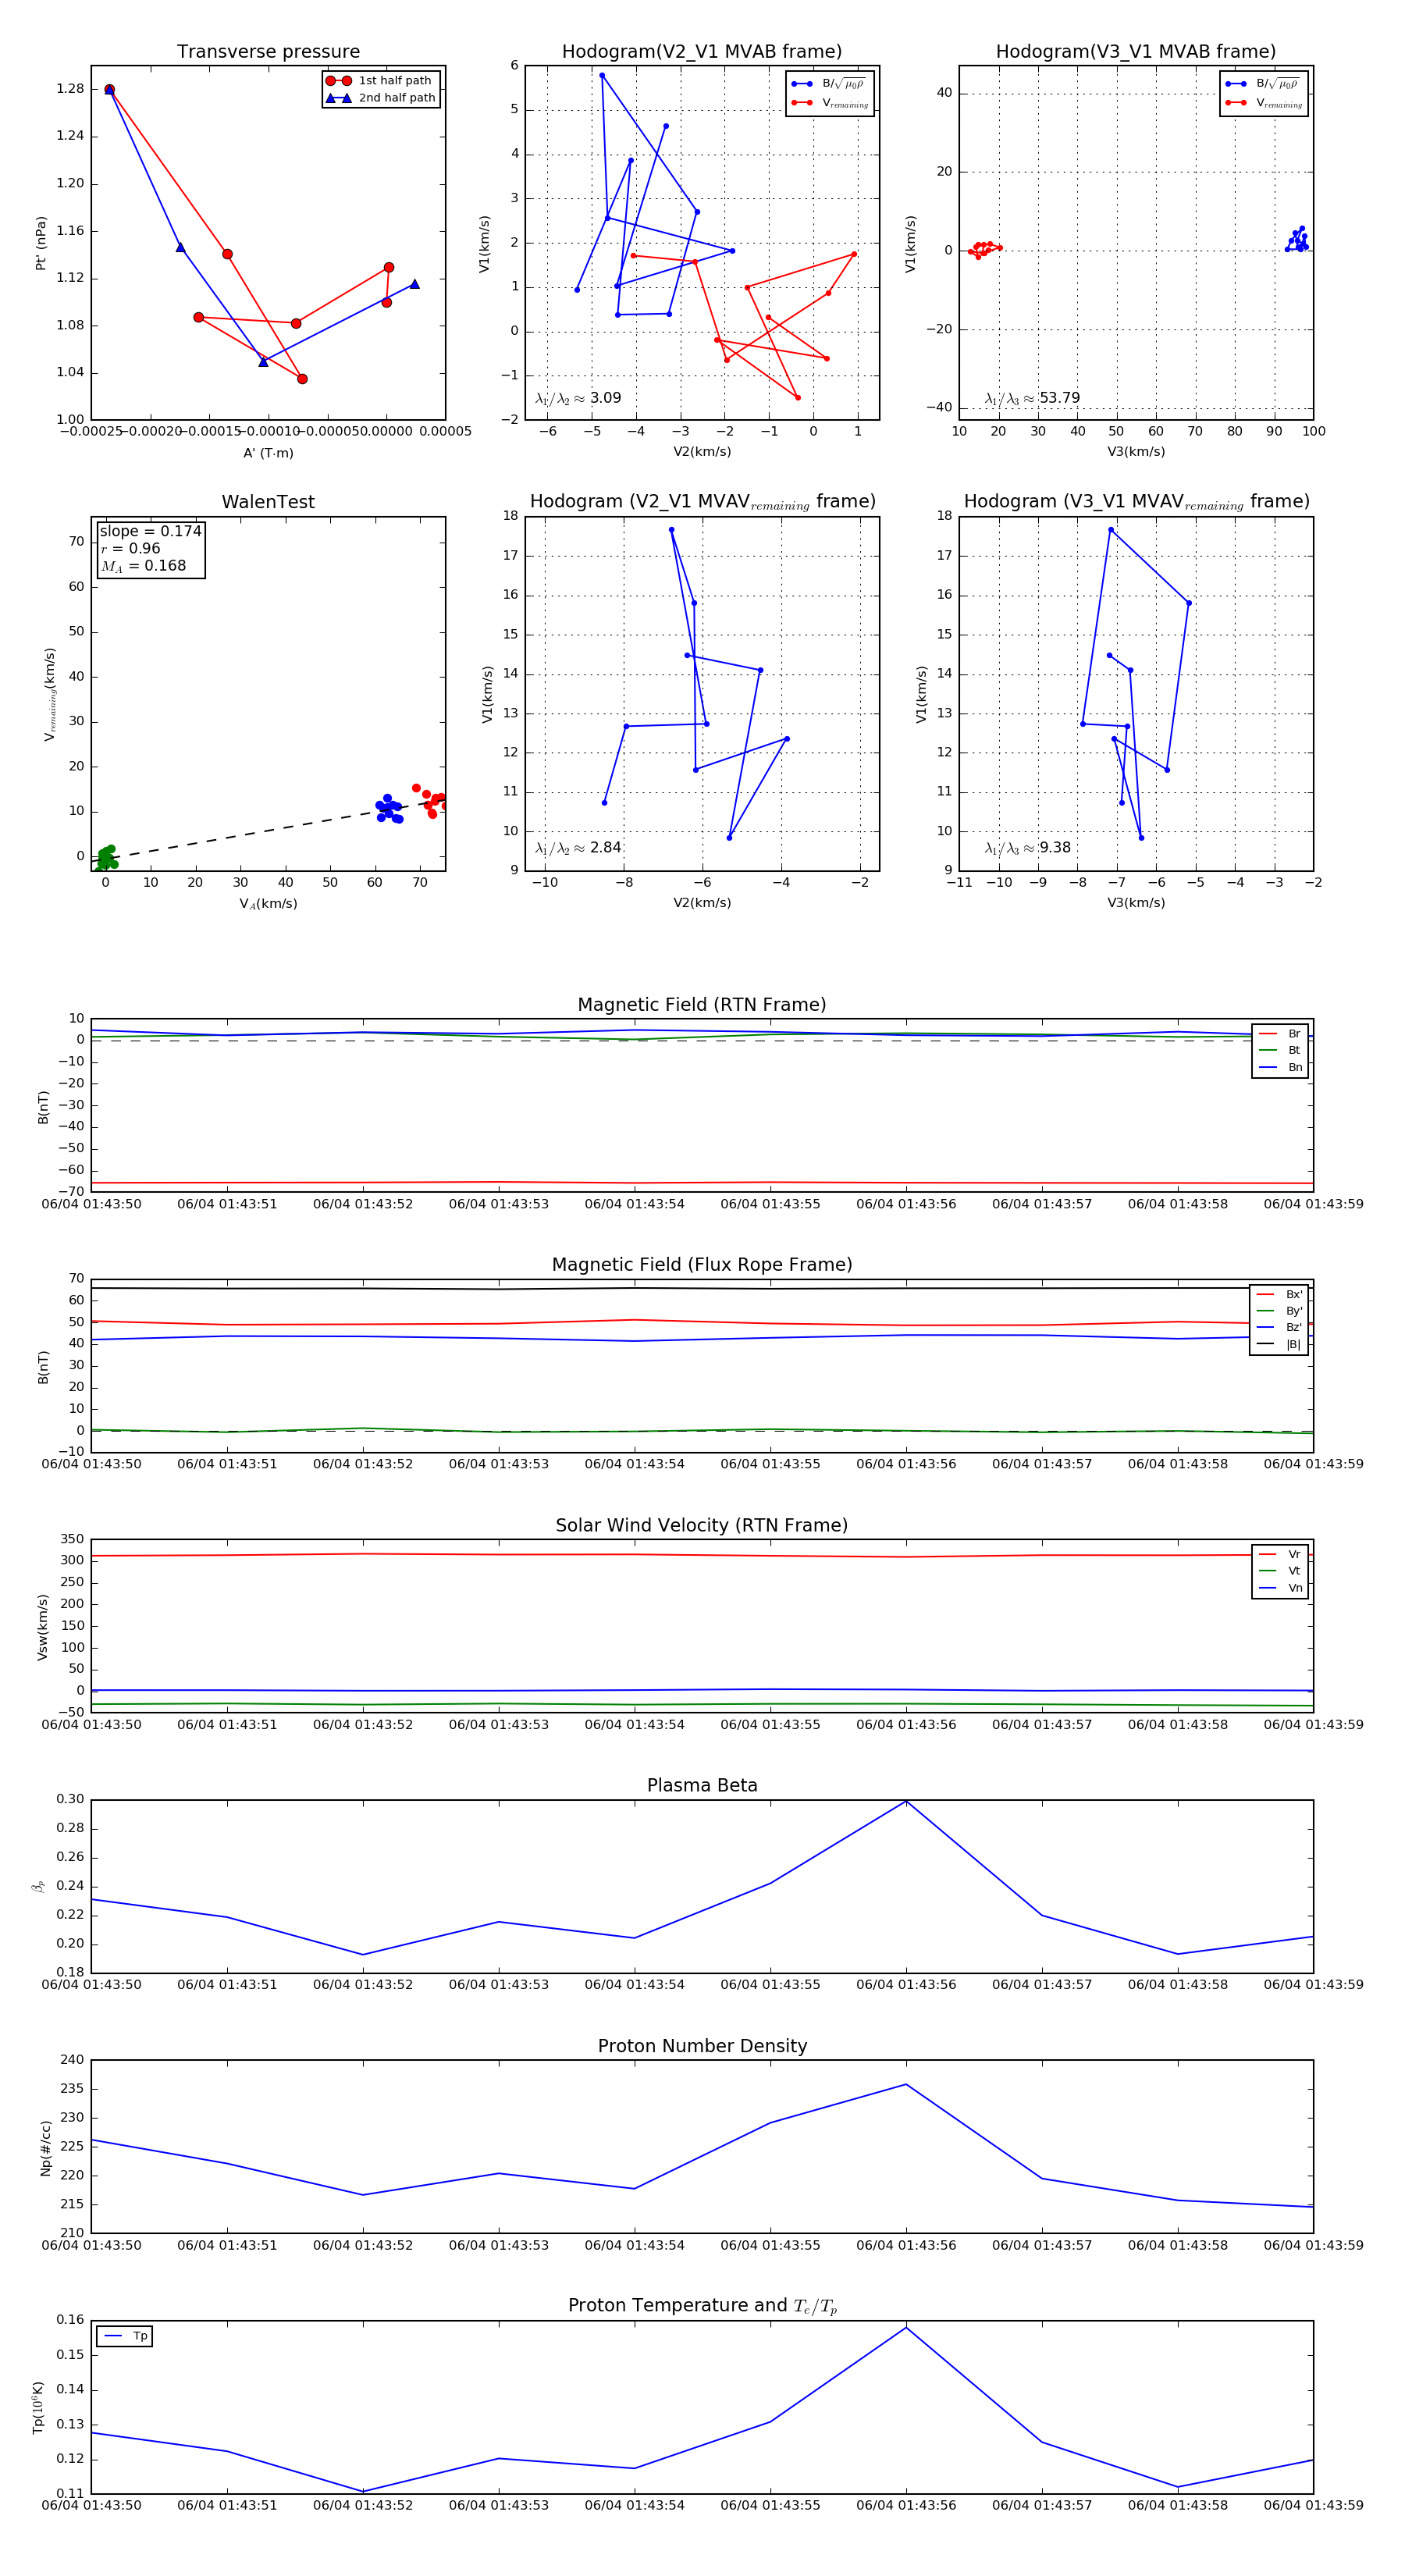Click the 'Solar Wind Velocity (RTN Frame)' title
1405x2576 pixels.
point(702,1525)
